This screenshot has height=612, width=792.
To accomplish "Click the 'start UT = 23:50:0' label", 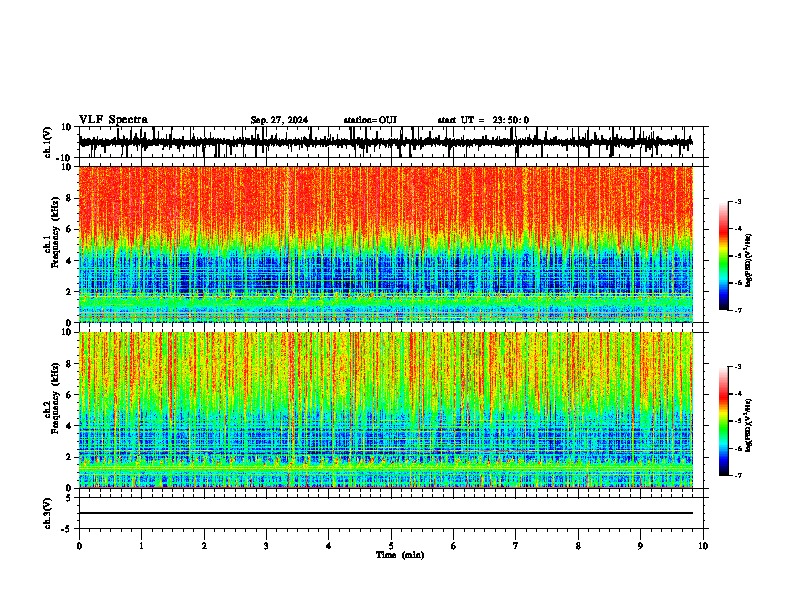I will 483,120.
